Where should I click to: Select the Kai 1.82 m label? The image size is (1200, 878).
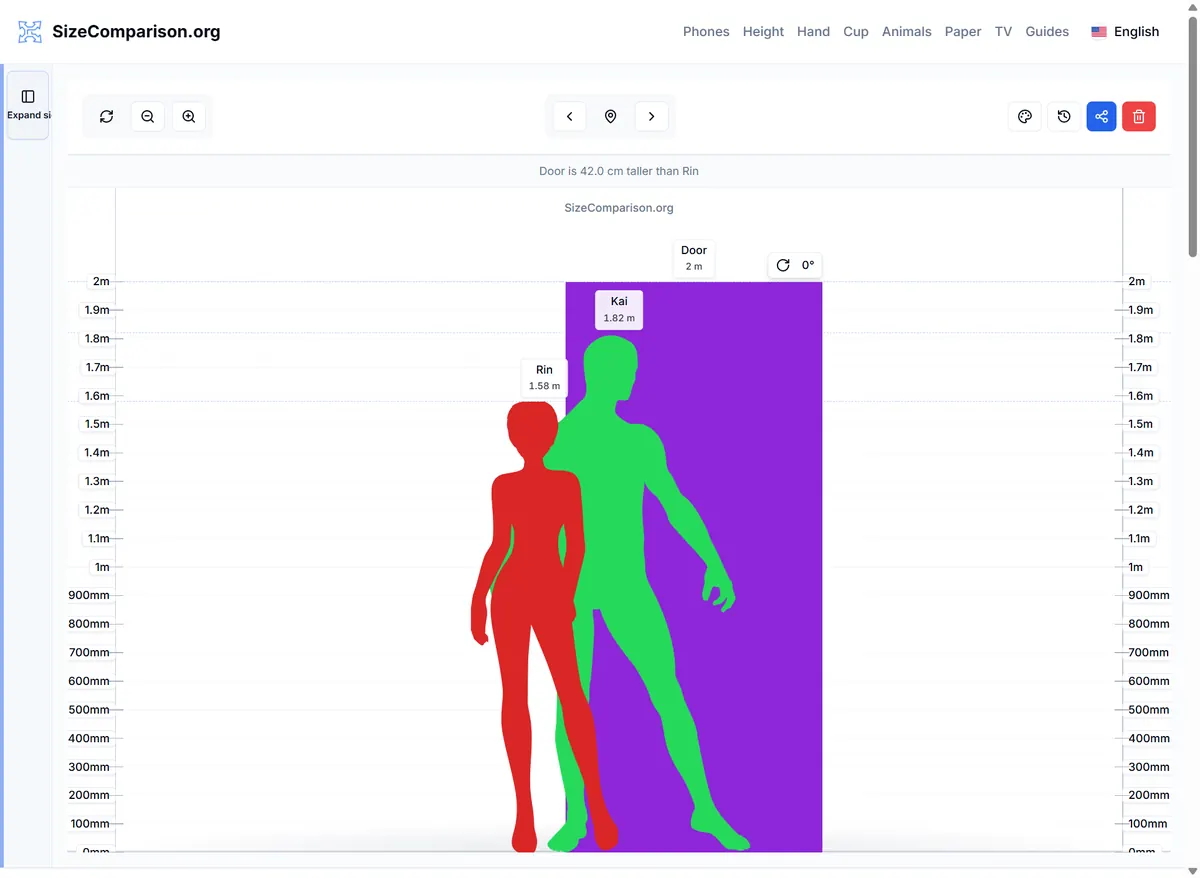[619, 310]
